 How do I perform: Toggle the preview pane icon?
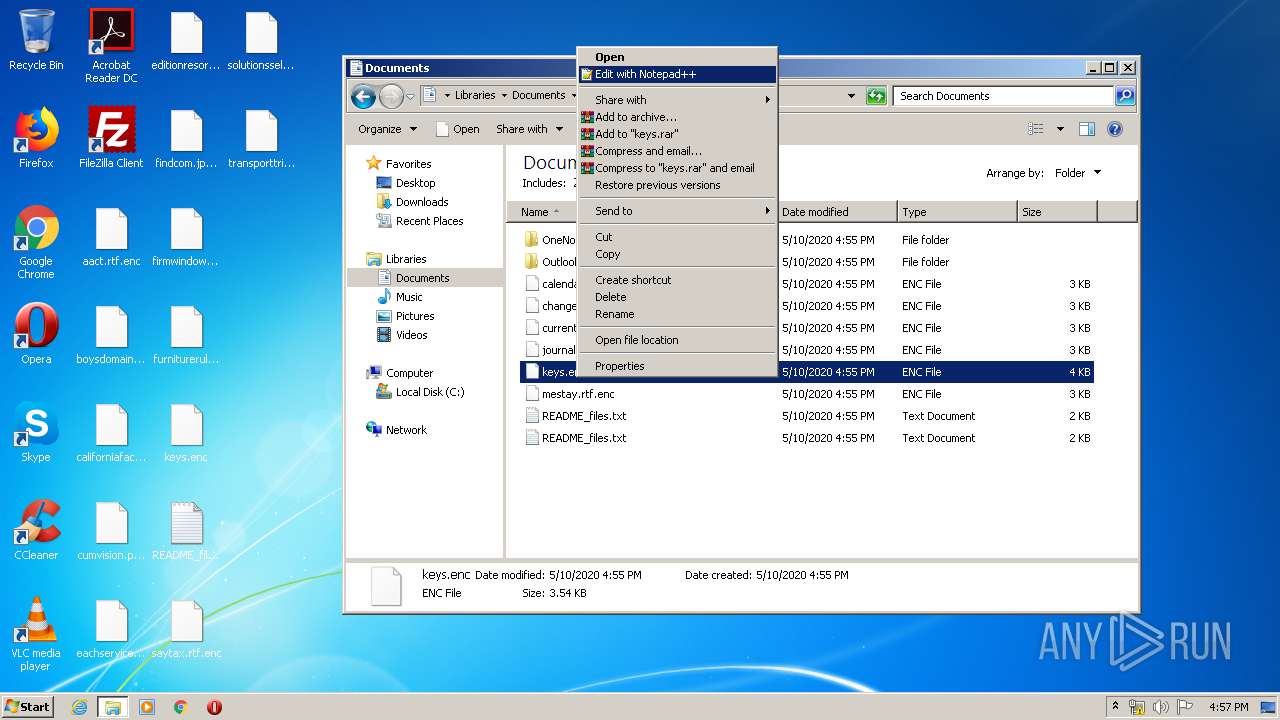click(x=1087, y=129)
